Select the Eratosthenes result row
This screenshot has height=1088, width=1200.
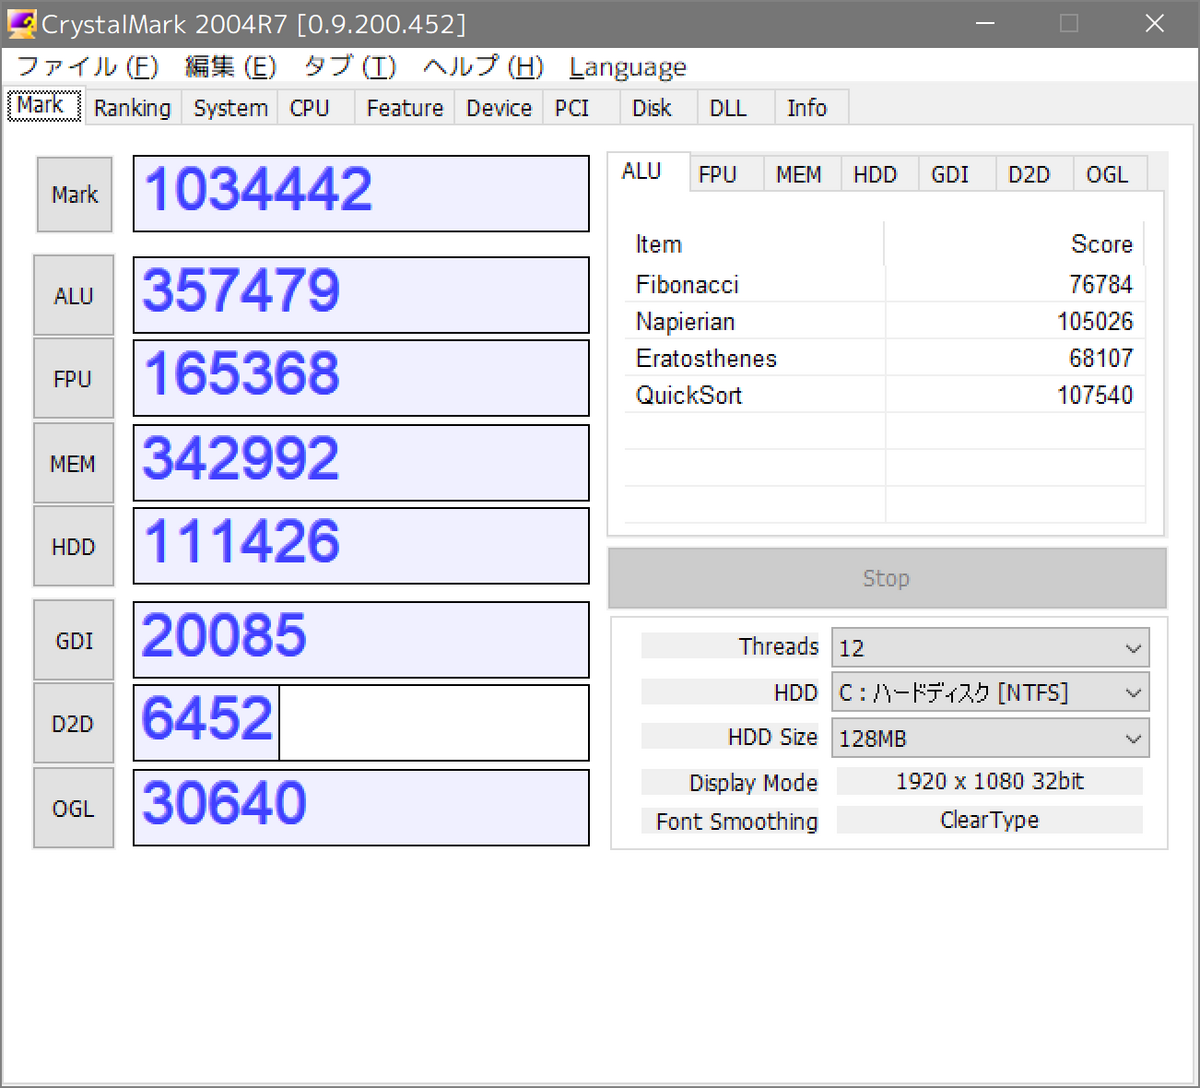coord(884,359)
